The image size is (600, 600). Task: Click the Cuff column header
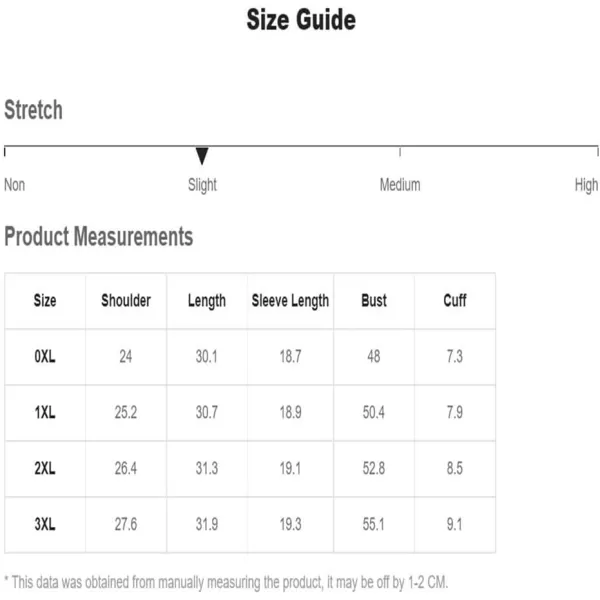pyautogui.click(x=455, y=300)
